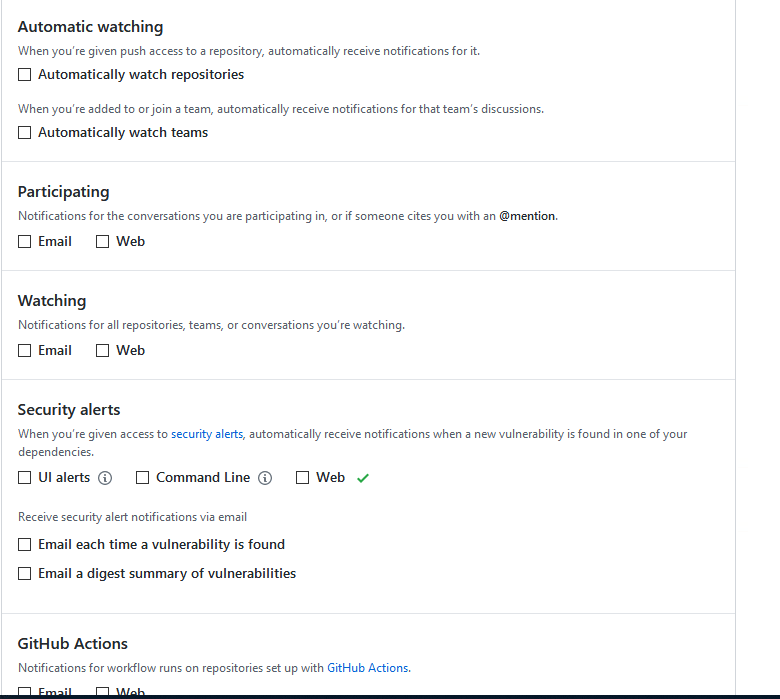The height and width of the screenshot is (699, 780).
Task: Tick Web checkbox under Watching
Action: point(102,350)
